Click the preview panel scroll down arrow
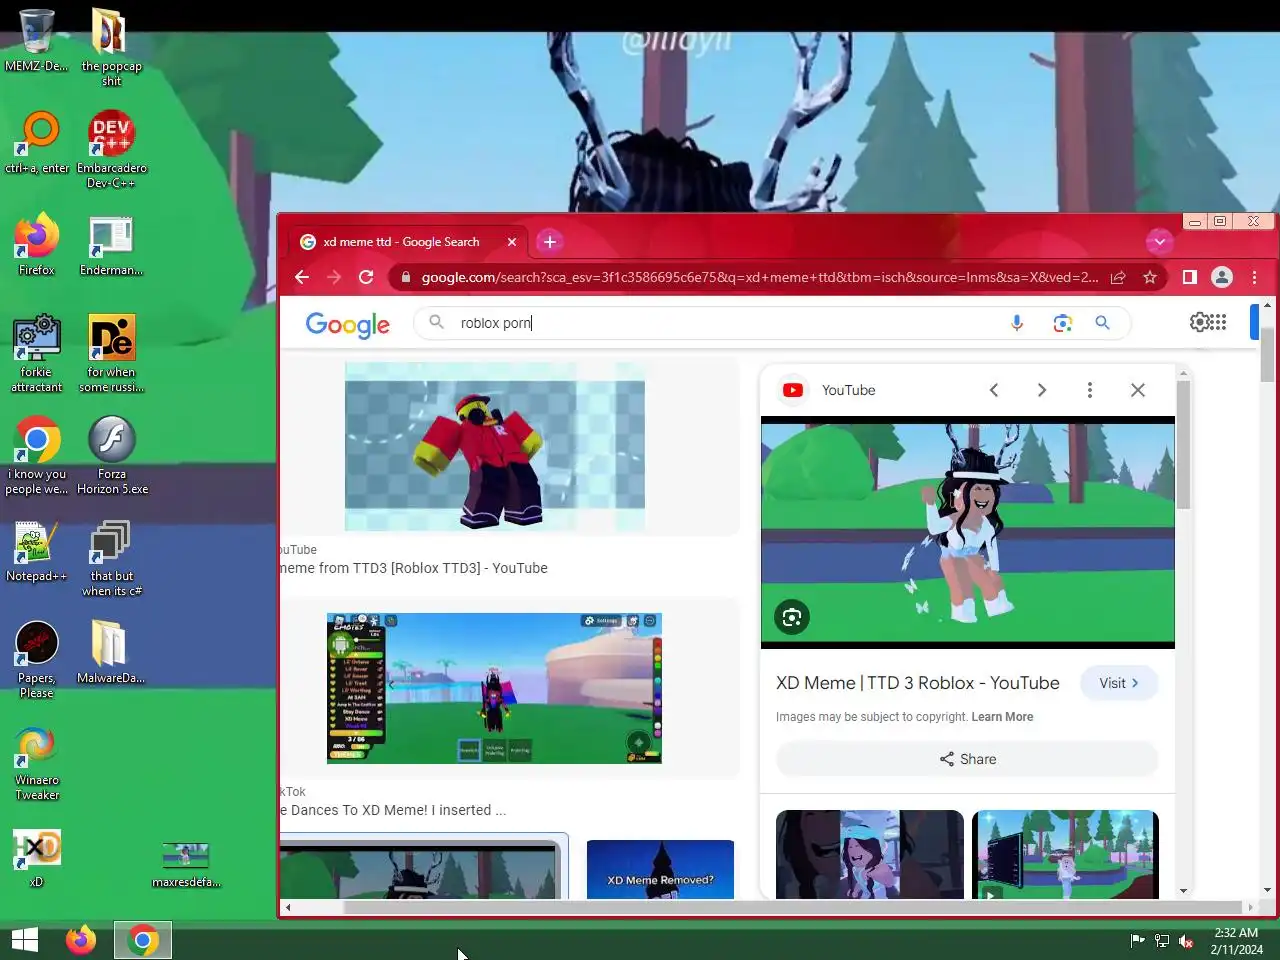Viewport: 1280px width, 960px height. 1183,891
